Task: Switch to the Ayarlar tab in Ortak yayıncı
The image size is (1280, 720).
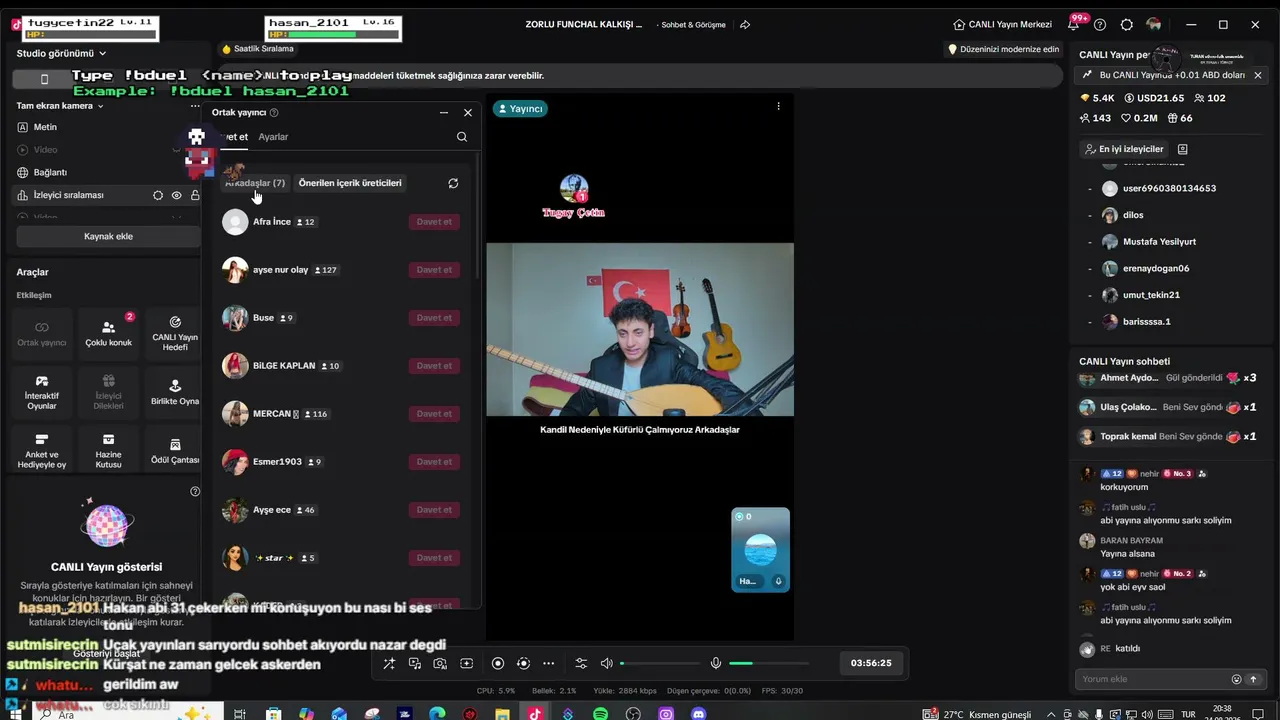Action: click(273, 137)
